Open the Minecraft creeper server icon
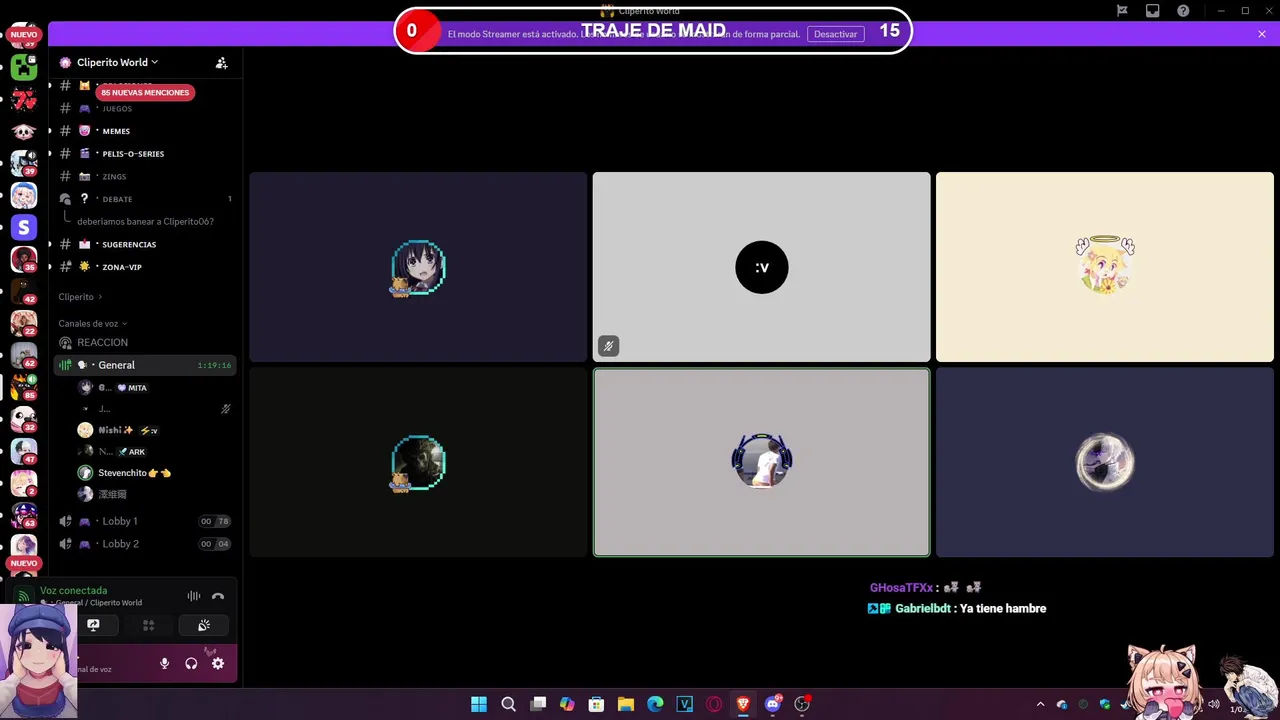The width and height of the screenshot is (1280, 720). [x=24, y=67]
